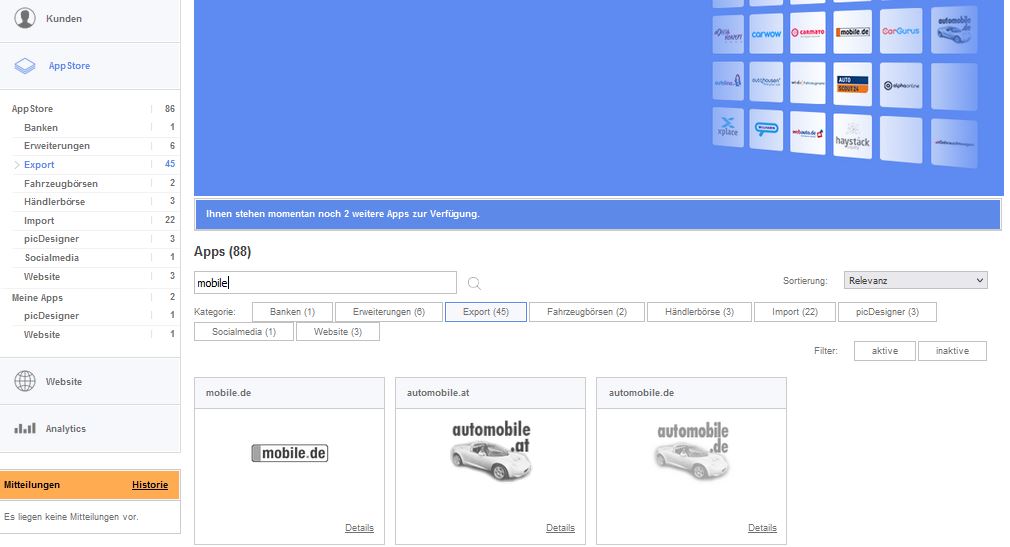Click the AutoScout24 tile in banner
This screenshot has width=1010, height=547.
pos(852,84)
